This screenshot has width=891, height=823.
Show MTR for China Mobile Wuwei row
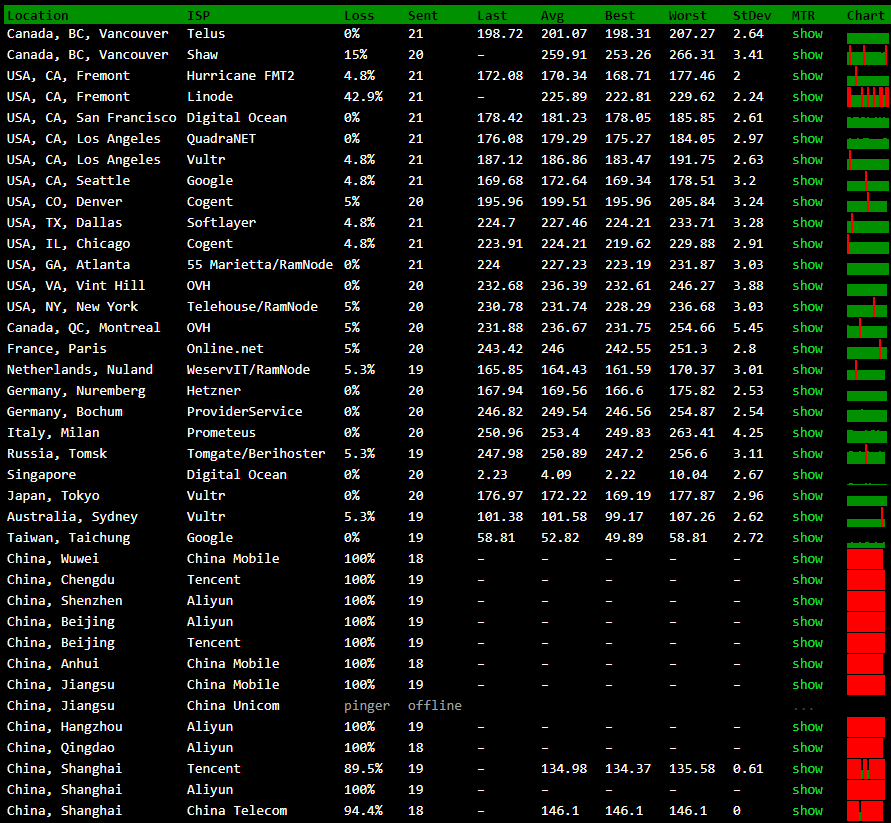click(807, 559)
